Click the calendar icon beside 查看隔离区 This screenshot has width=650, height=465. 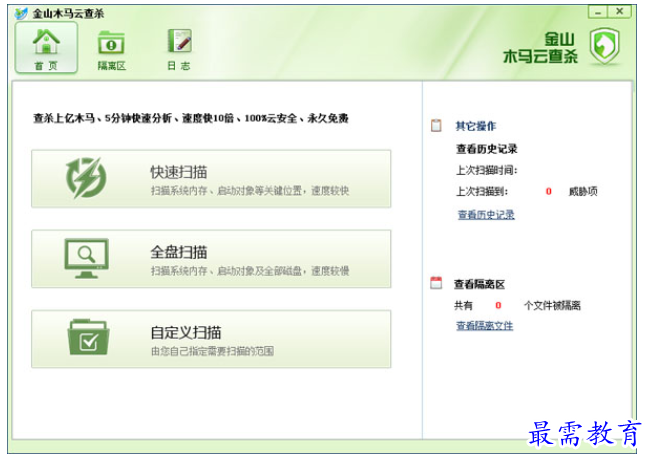436,283
